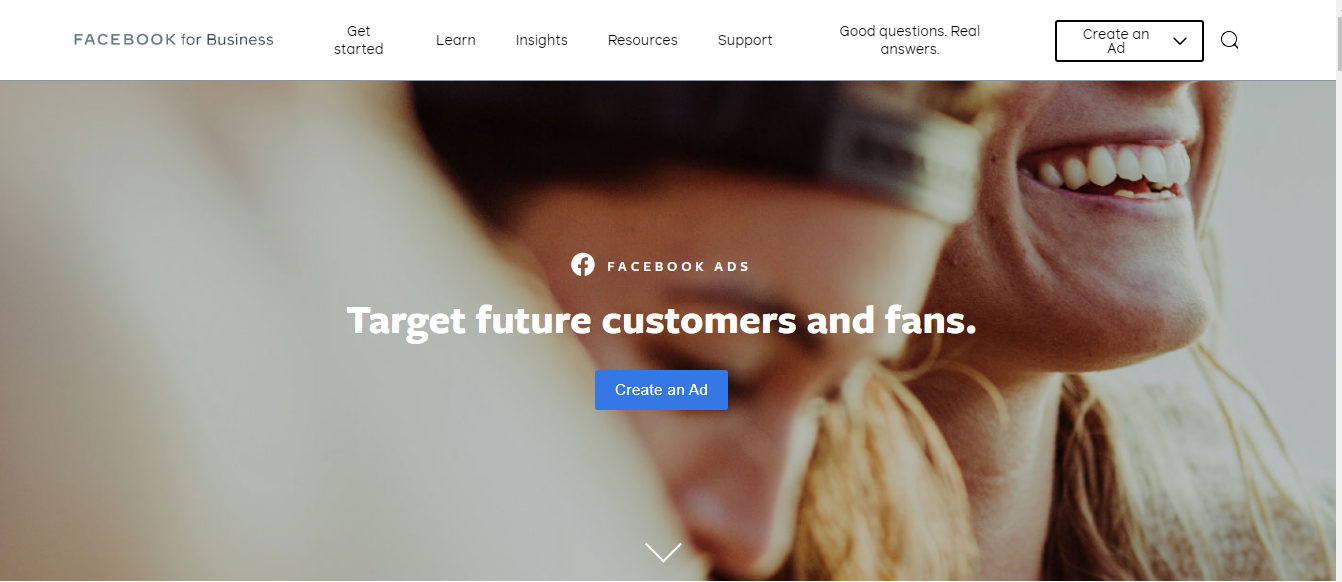The height and width of the screenshot is (582, 1342).
Task: Click the FACEBOOK ADS label text
Action: (x=678, y=267)
